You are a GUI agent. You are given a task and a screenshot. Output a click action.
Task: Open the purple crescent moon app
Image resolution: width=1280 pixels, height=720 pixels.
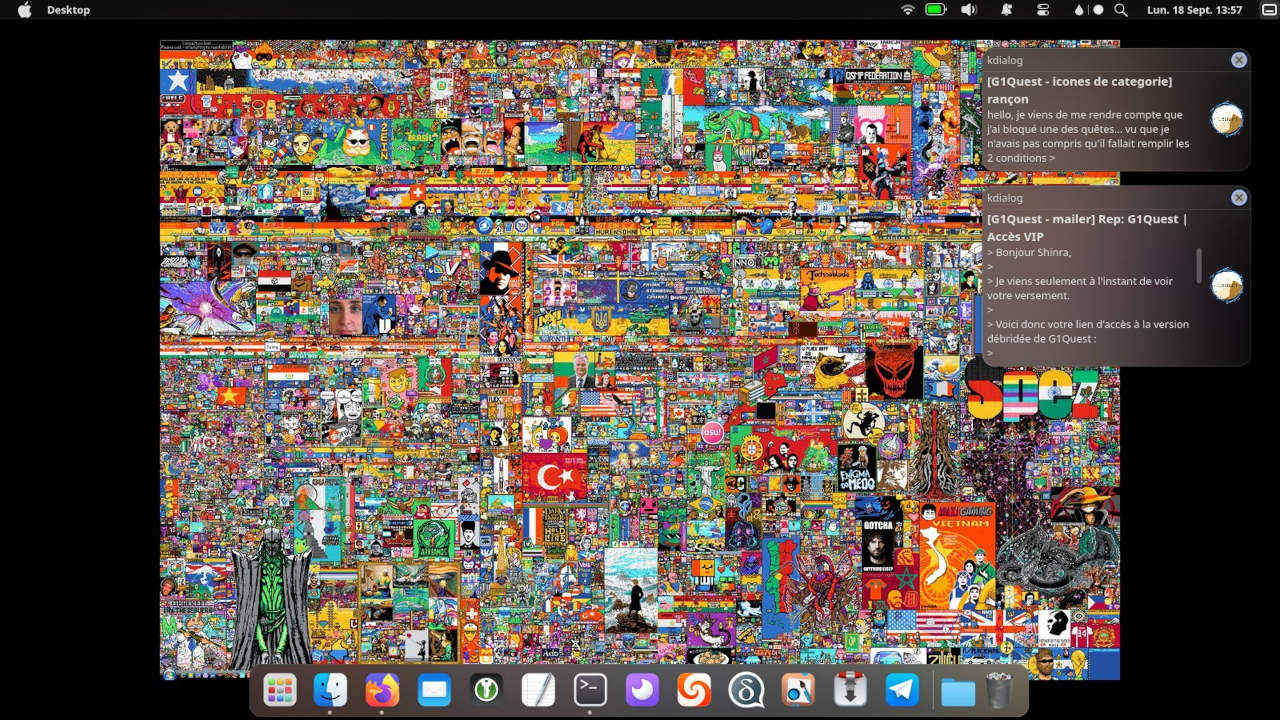coord(642,690)
